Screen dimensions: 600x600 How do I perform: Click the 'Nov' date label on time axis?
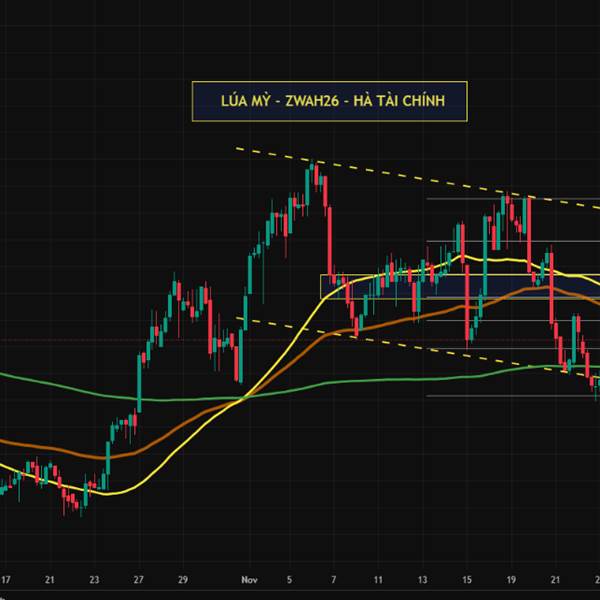pyautogui.click(x=249, y=580)
